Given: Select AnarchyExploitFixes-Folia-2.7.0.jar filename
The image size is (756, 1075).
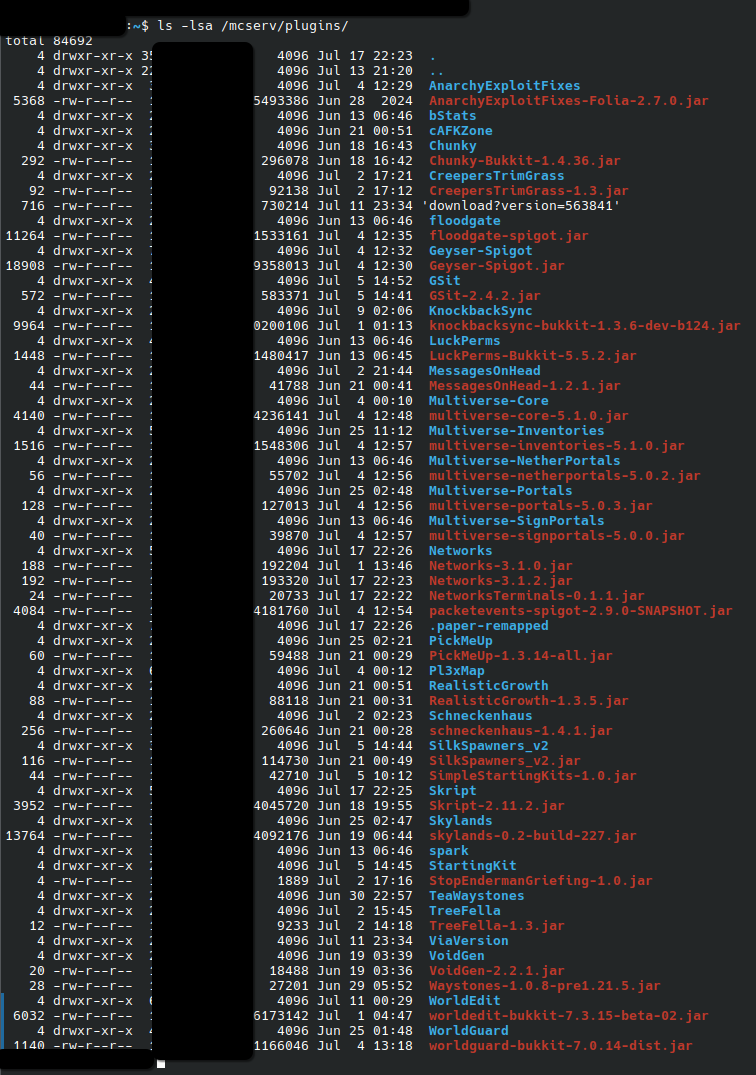Looking at the screenshot, I should pos(569,101).
